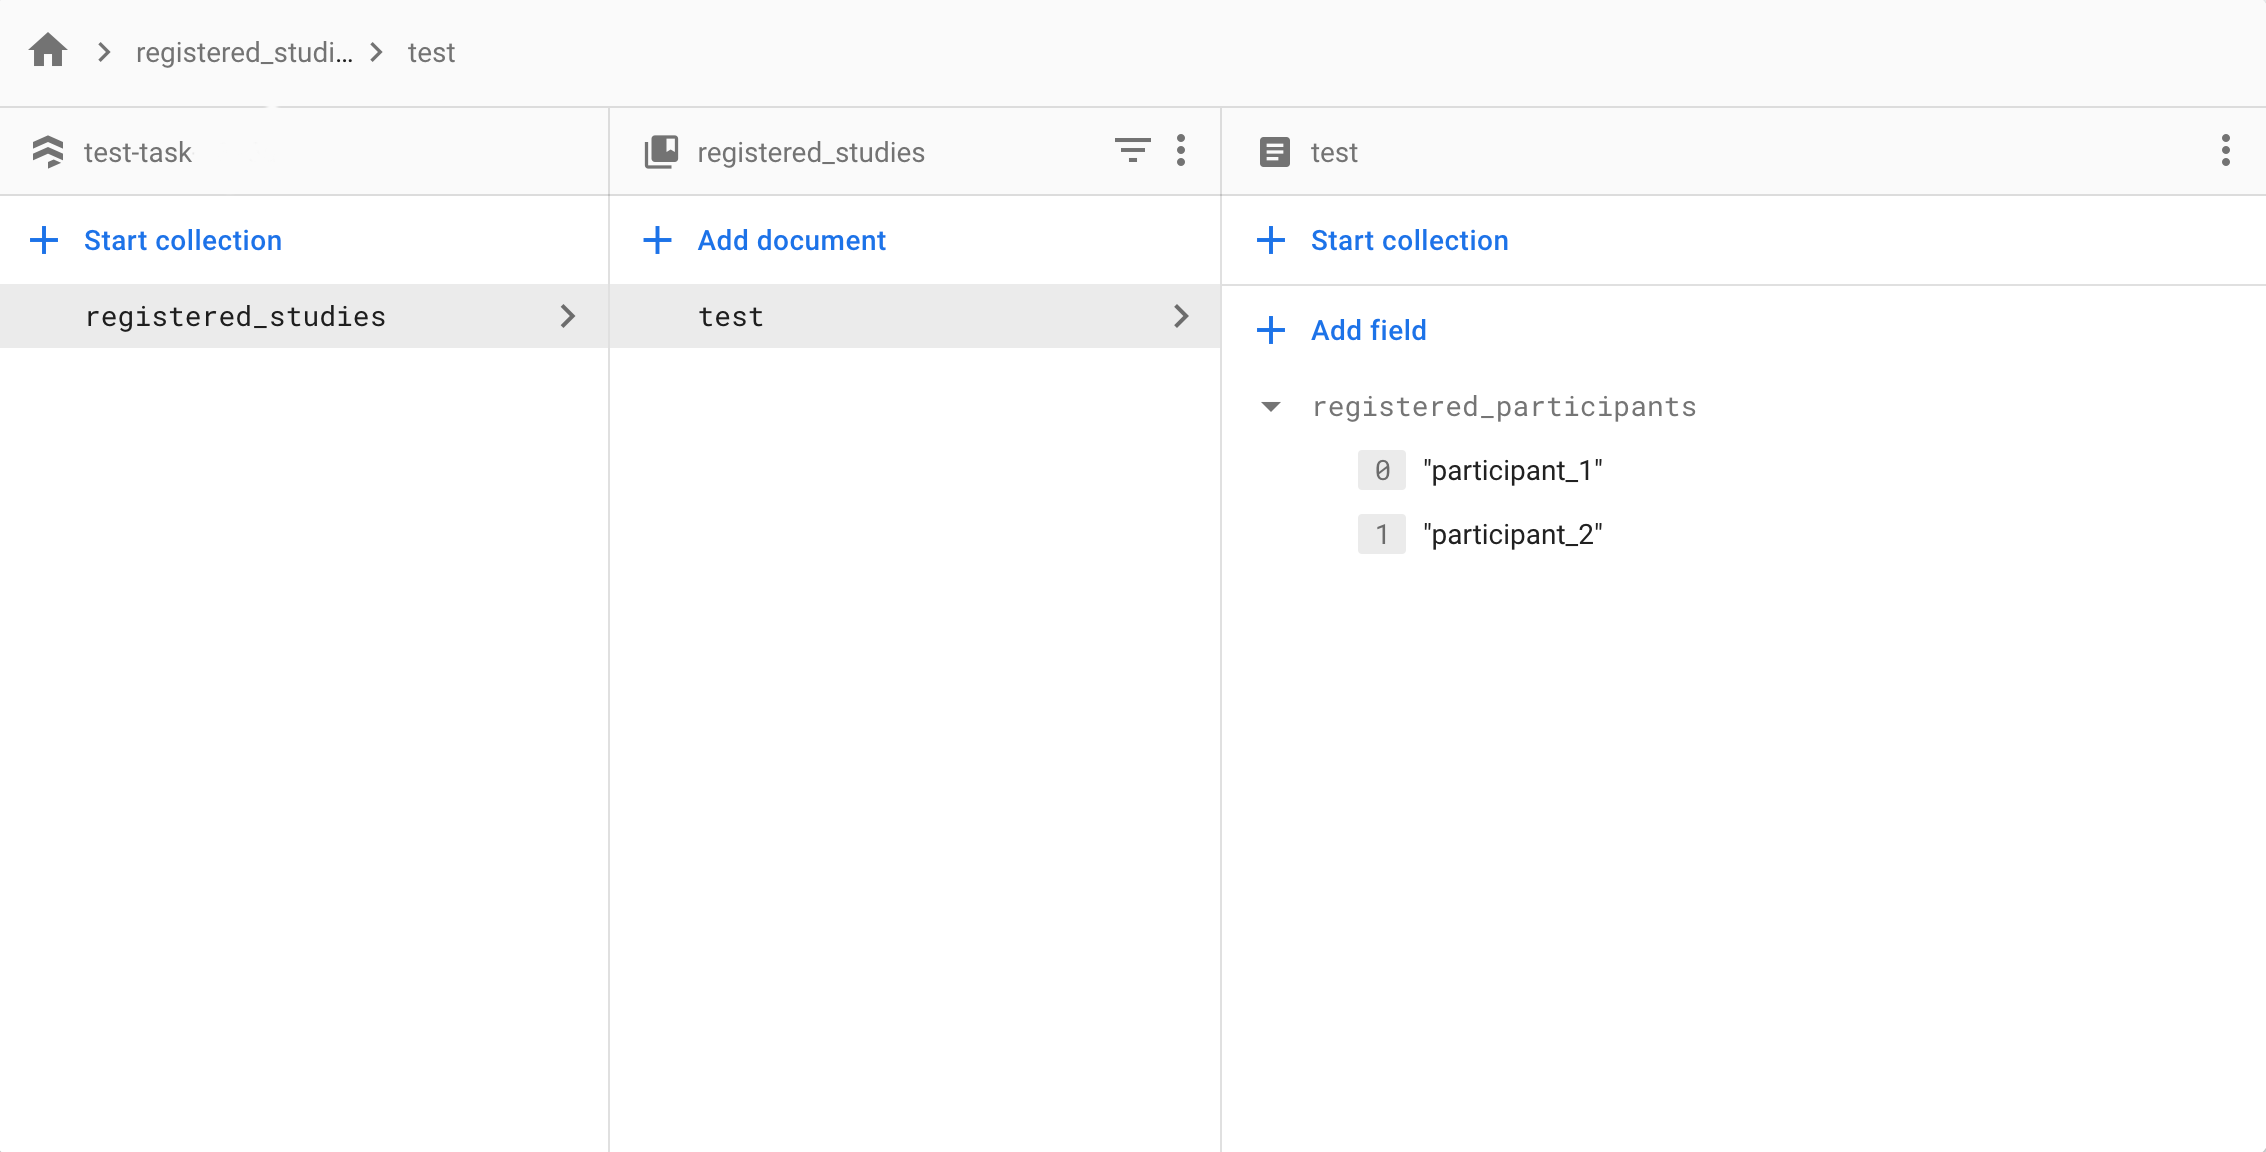
Task: Click plus icon next to Add document
Action: point(657,240)
